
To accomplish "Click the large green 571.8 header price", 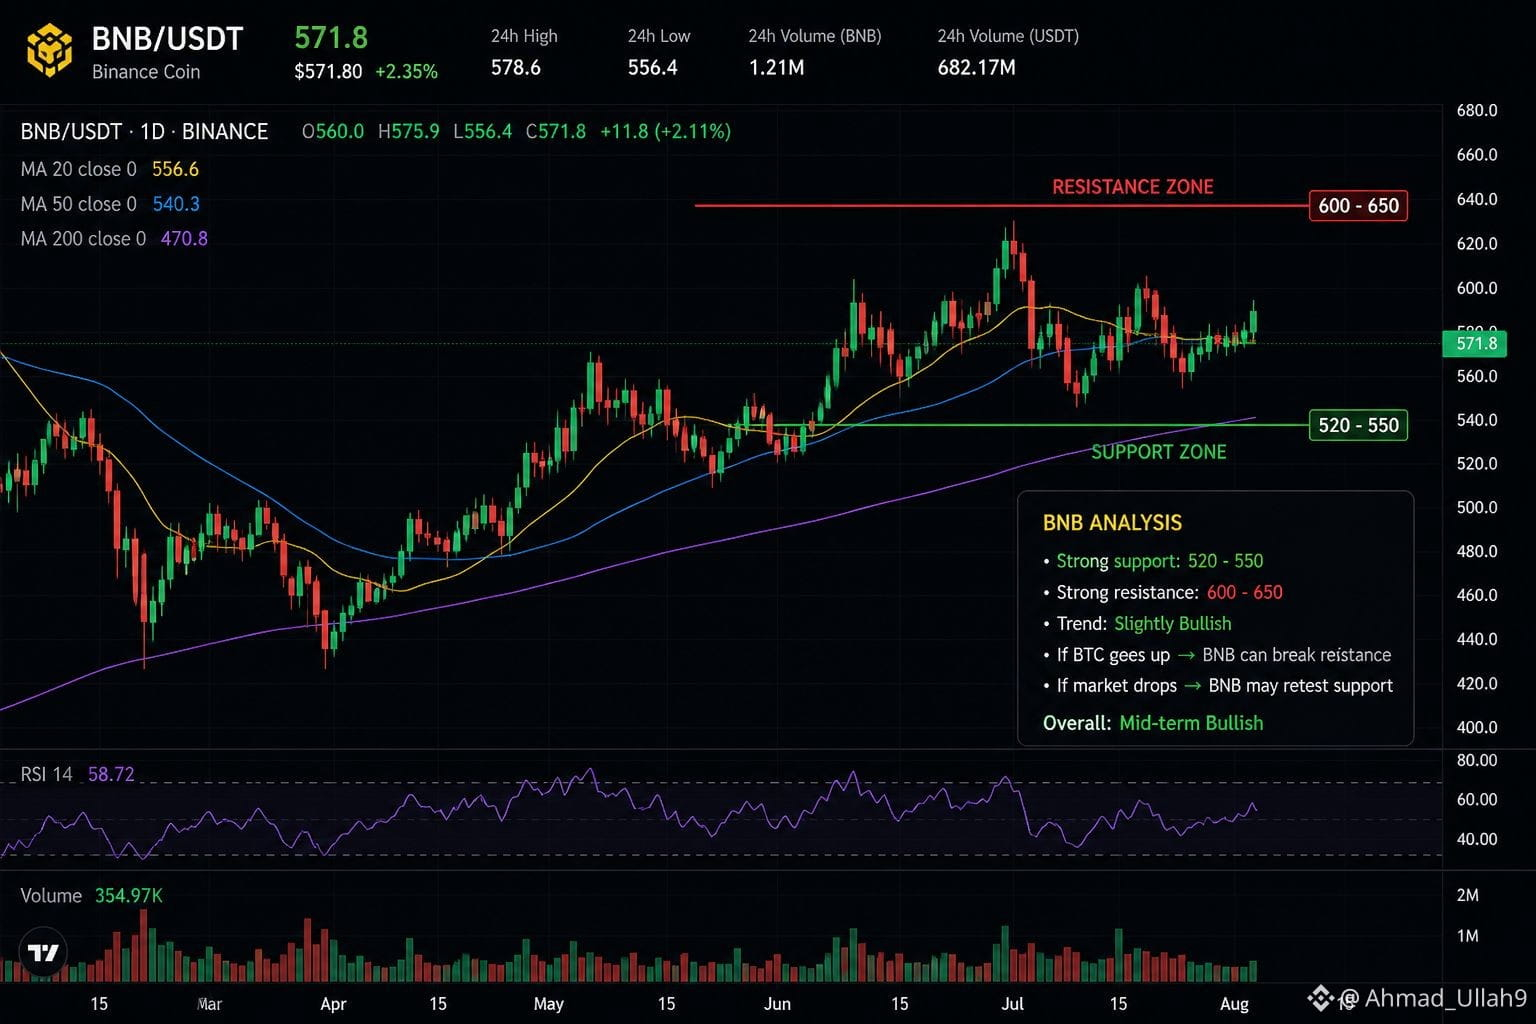I will click(331, 38).
